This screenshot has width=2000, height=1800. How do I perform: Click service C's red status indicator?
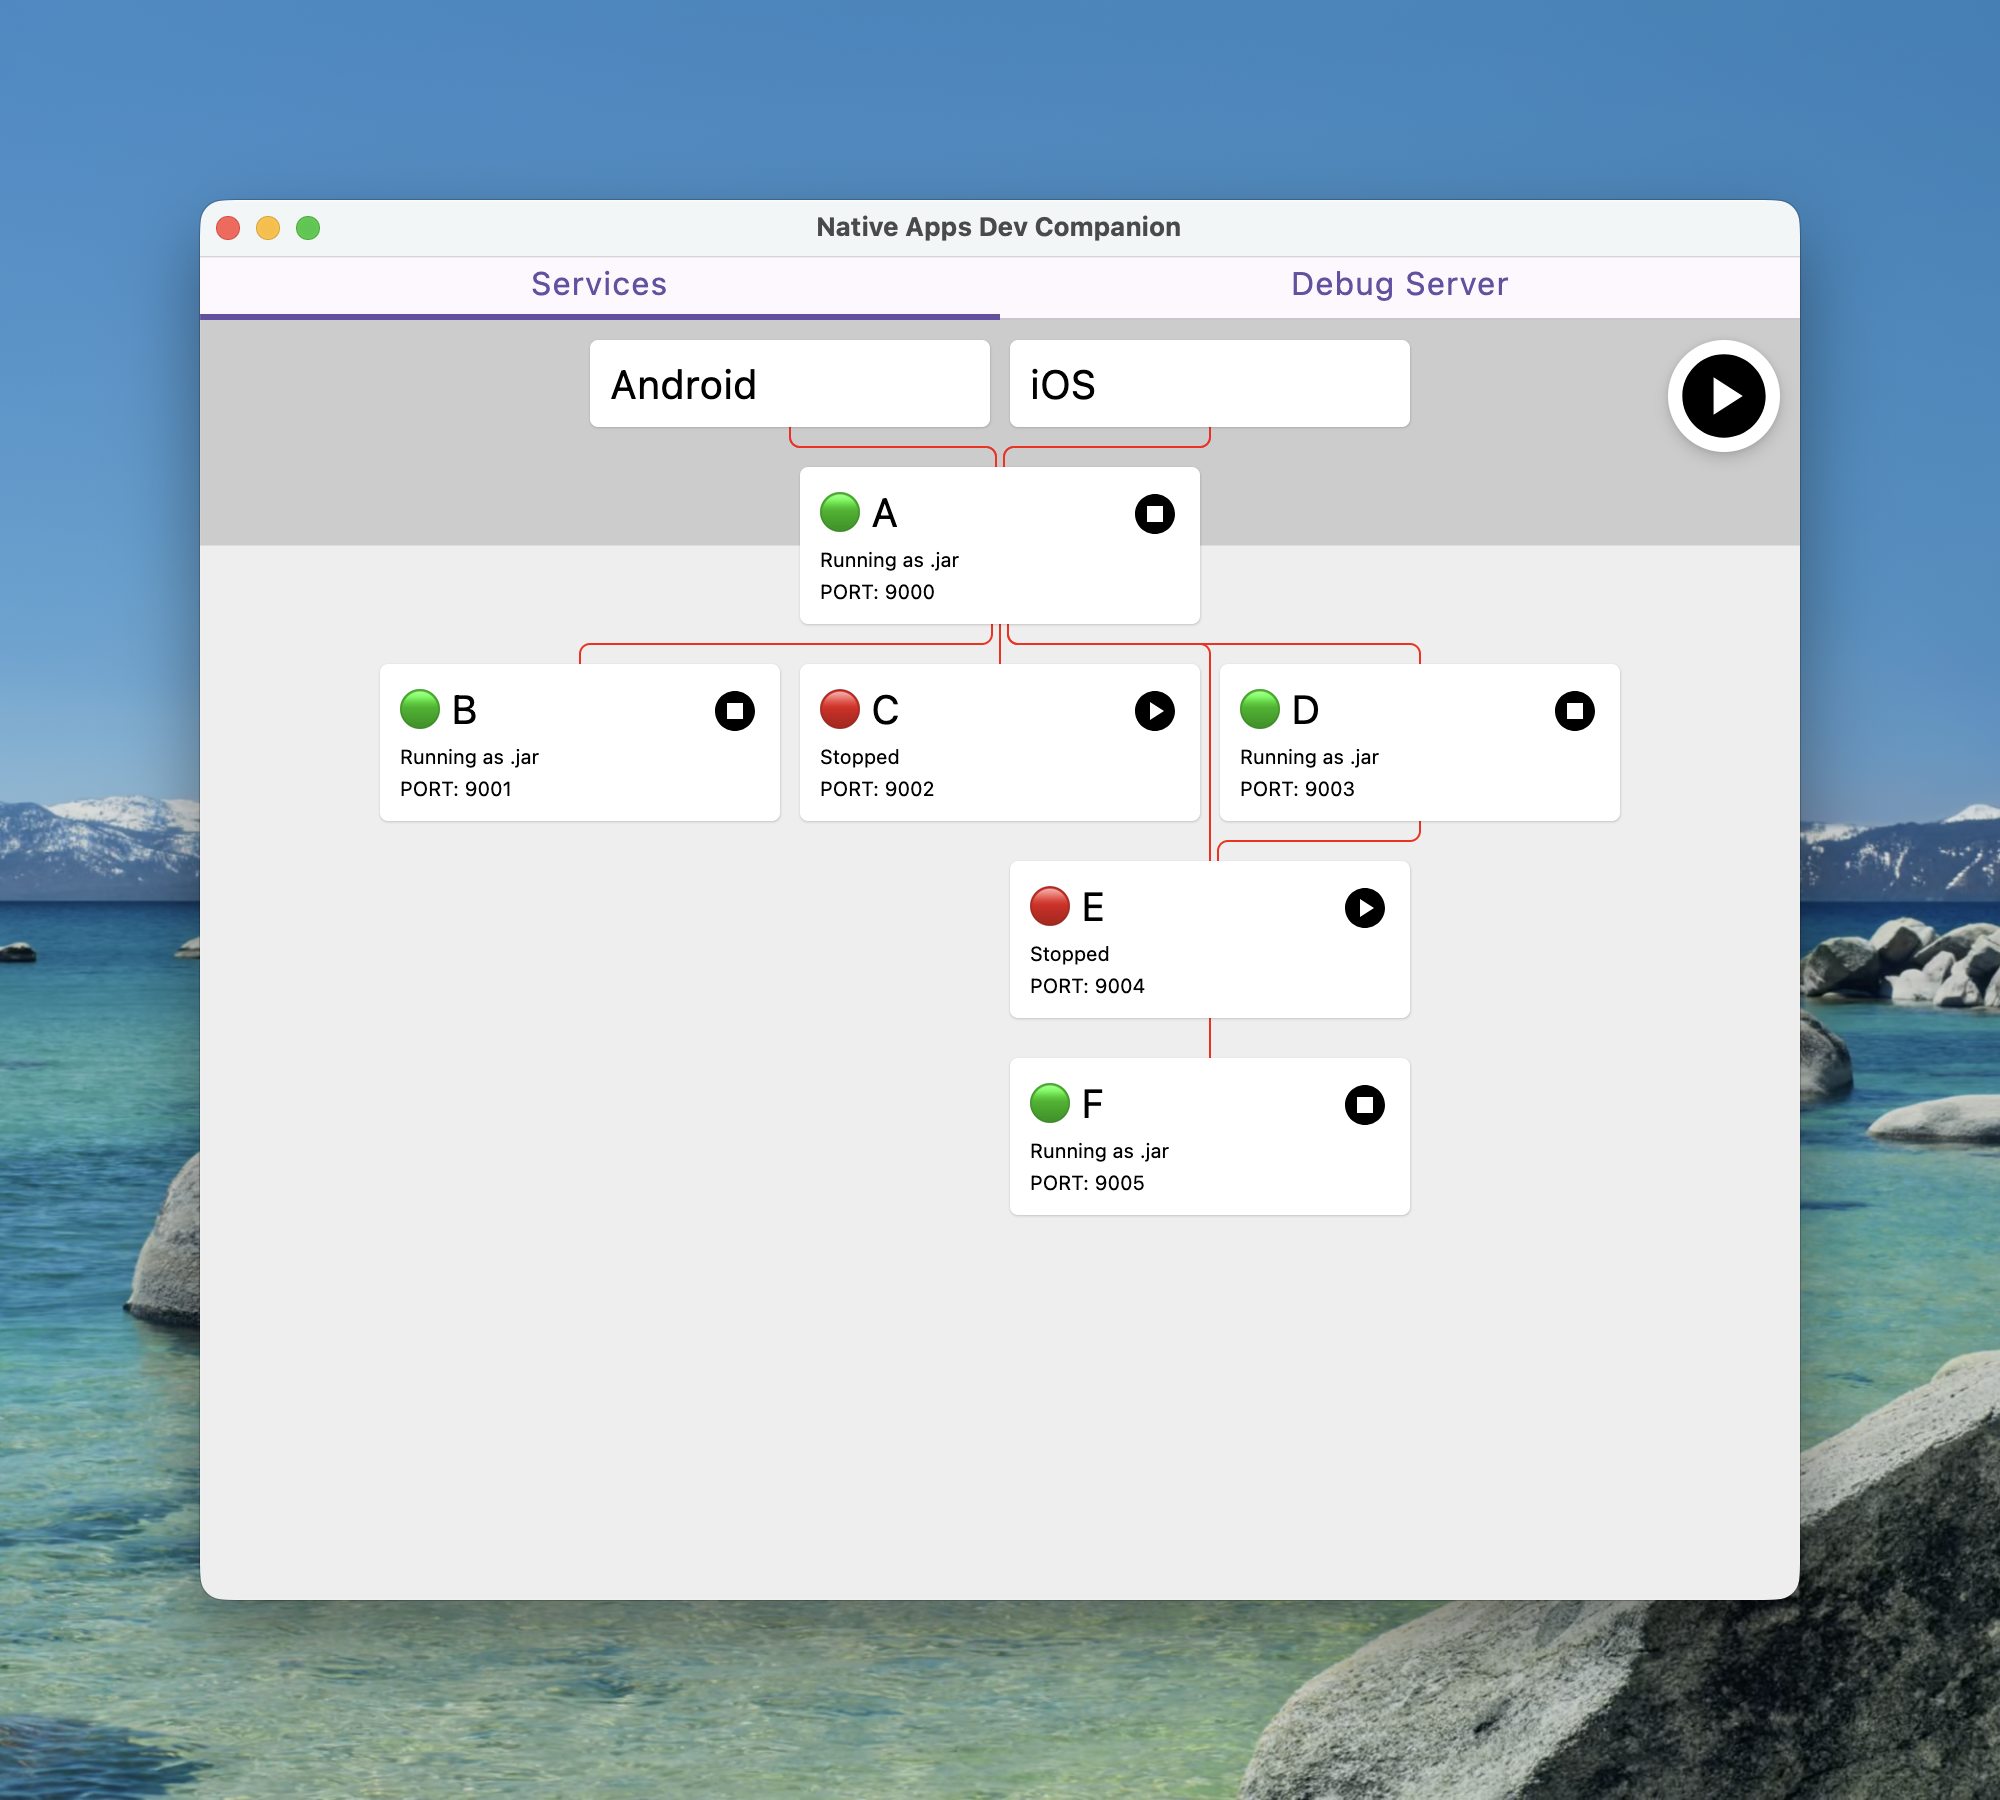(840, 709)
